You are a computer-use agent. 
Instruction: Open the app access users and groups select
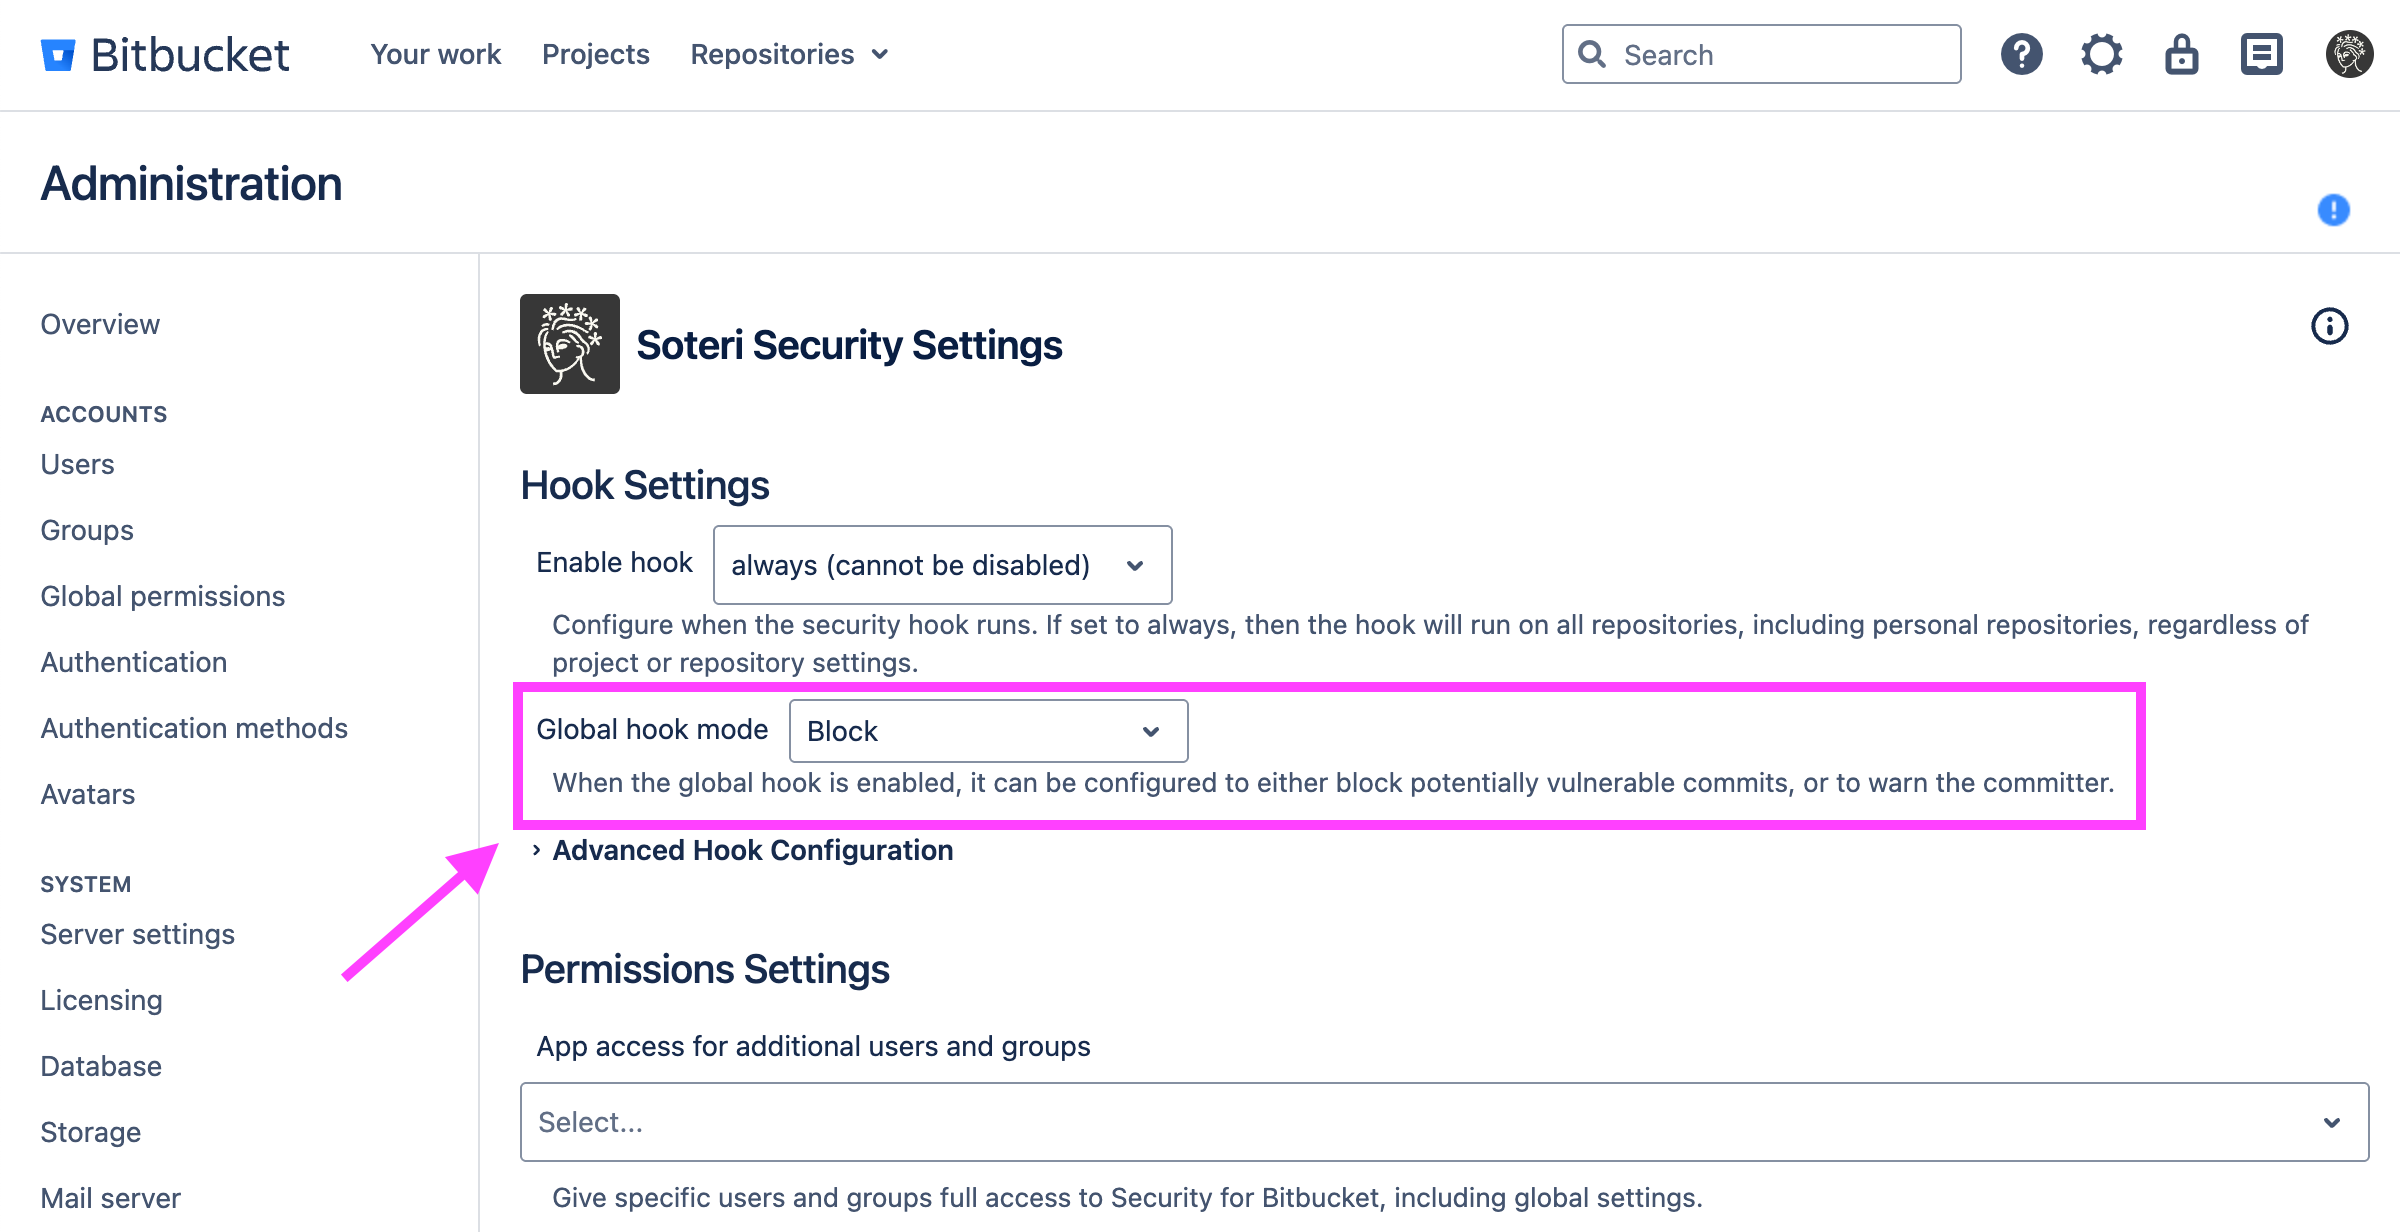tap(1443, 1122)
